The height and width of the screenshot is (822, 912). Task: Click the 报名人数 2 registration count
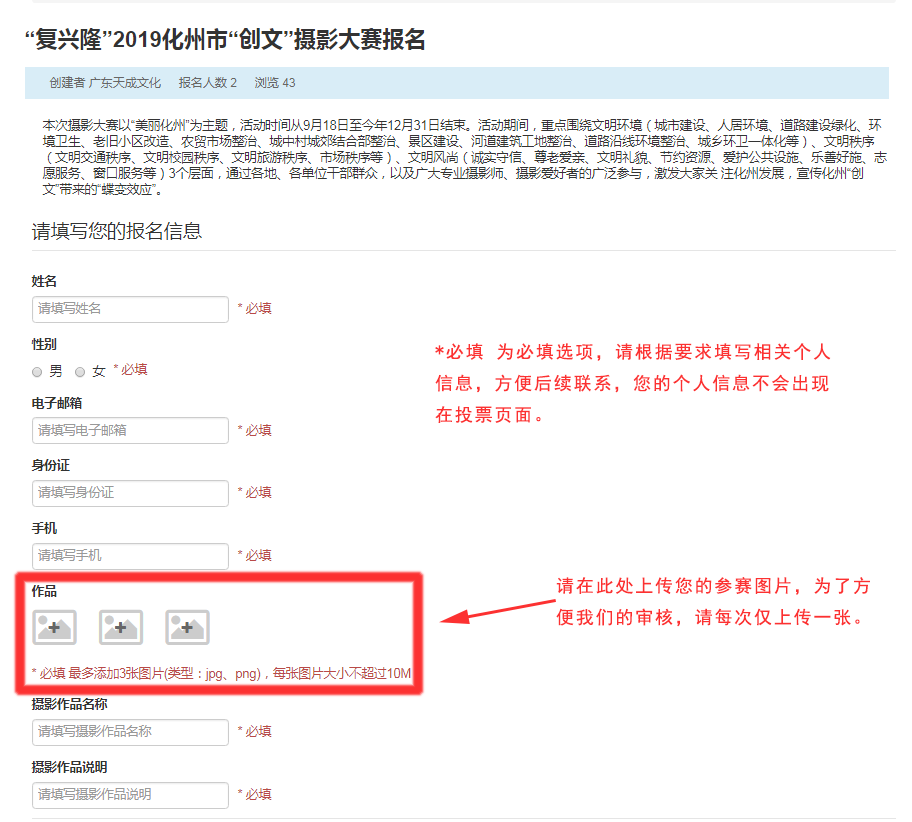click(x=208, y=83)
